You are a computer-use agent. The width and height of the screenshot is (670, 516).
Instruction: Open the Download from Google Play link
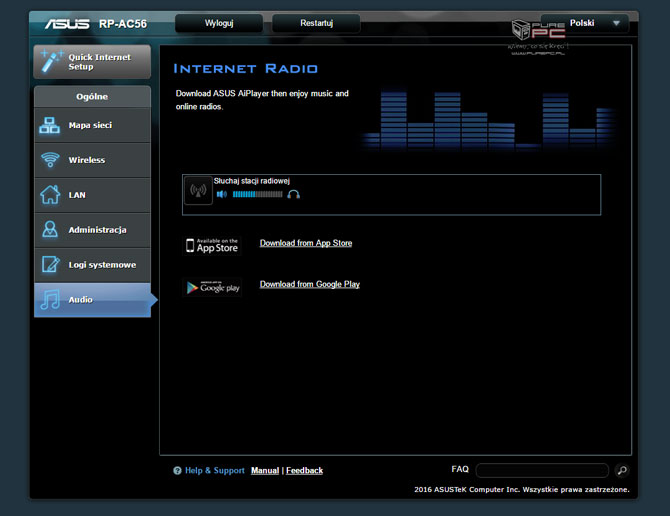pyautogui.click(x=309, y=284)
